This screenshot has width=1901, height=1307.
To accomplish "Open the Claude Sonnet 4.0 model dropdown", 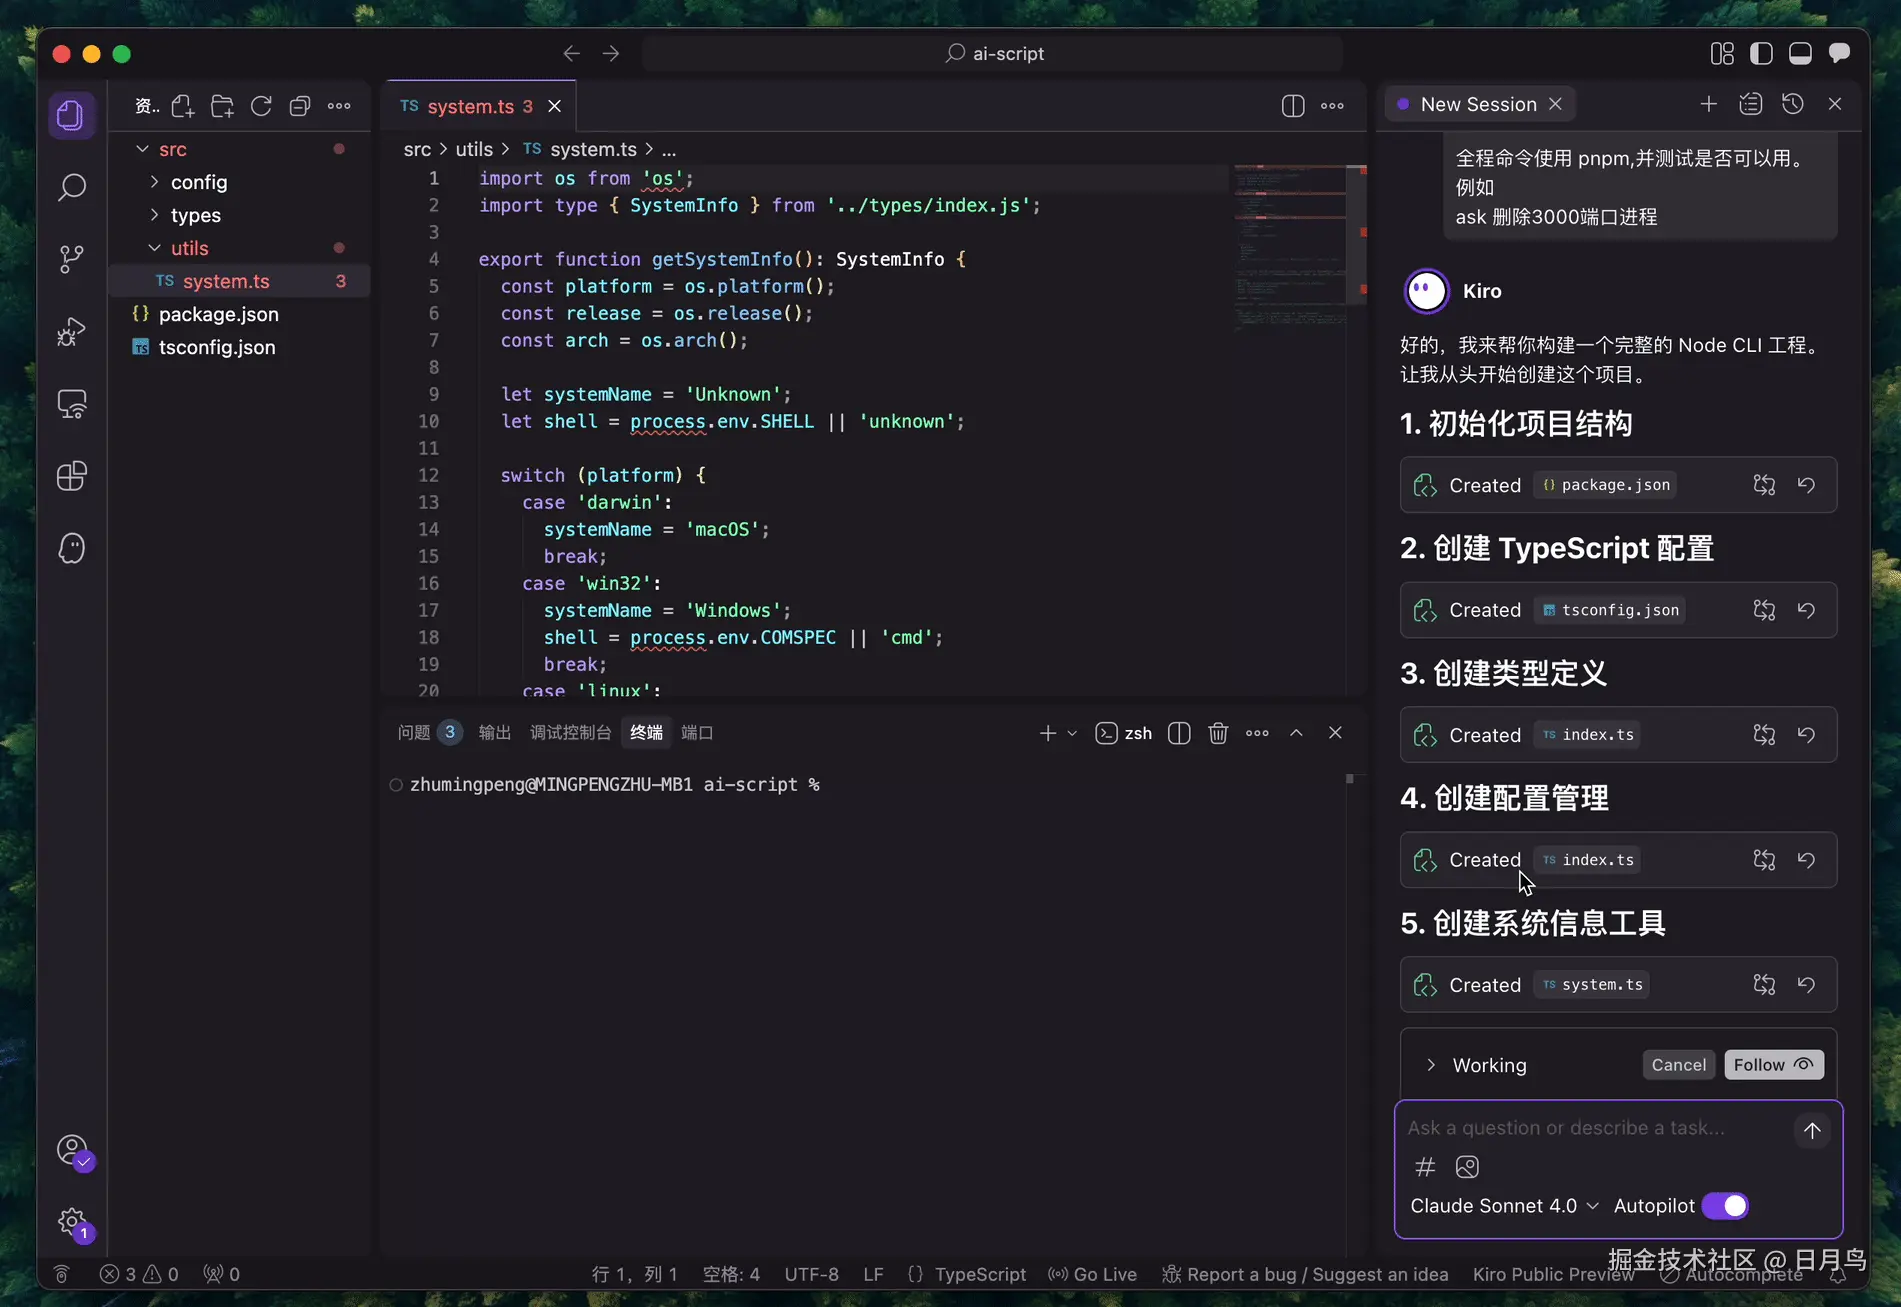I will (x=1504, y=1206).
